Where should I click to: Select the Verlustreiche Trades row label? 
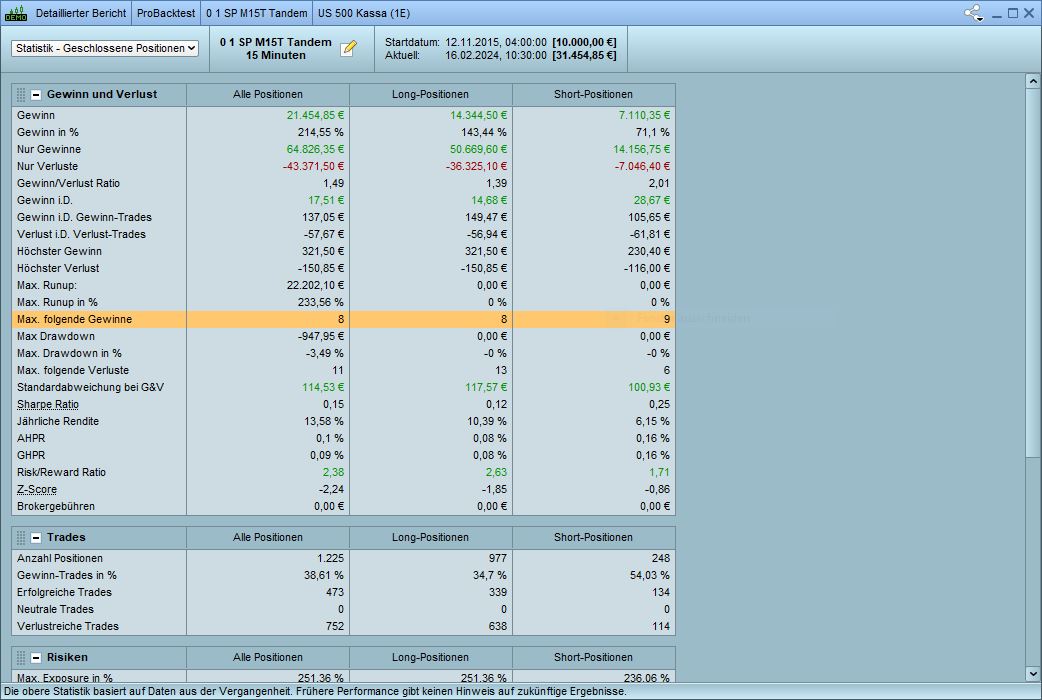[68, 626]
